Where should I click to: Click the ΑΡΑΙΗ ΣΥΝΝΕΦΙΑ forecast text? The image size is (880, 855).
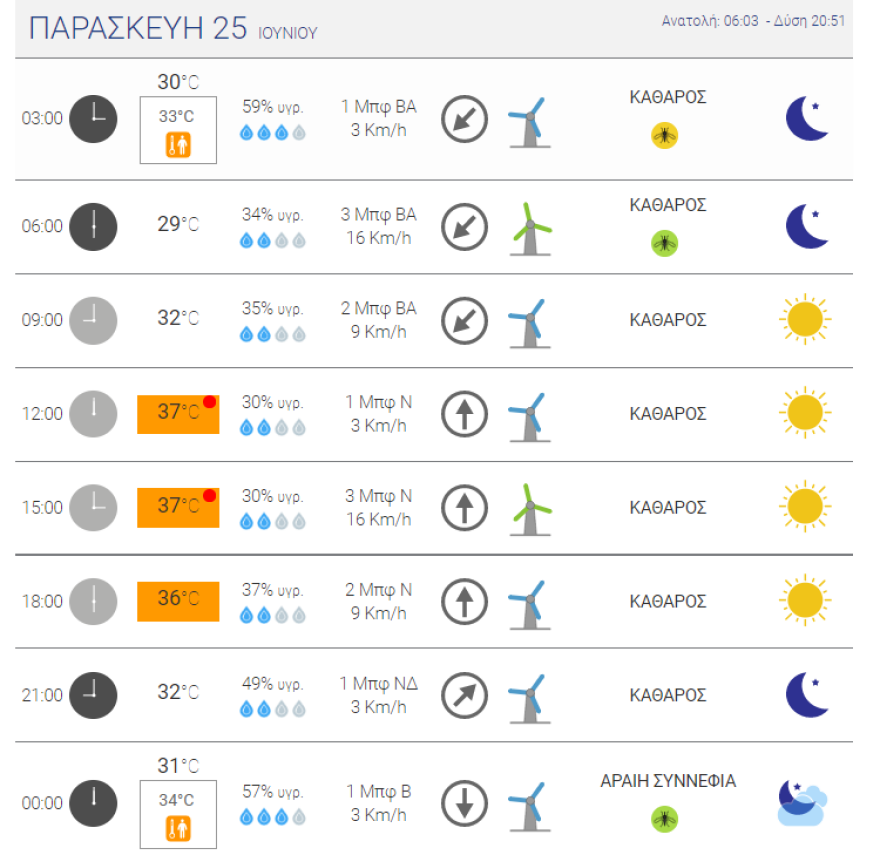pos(669,781)
